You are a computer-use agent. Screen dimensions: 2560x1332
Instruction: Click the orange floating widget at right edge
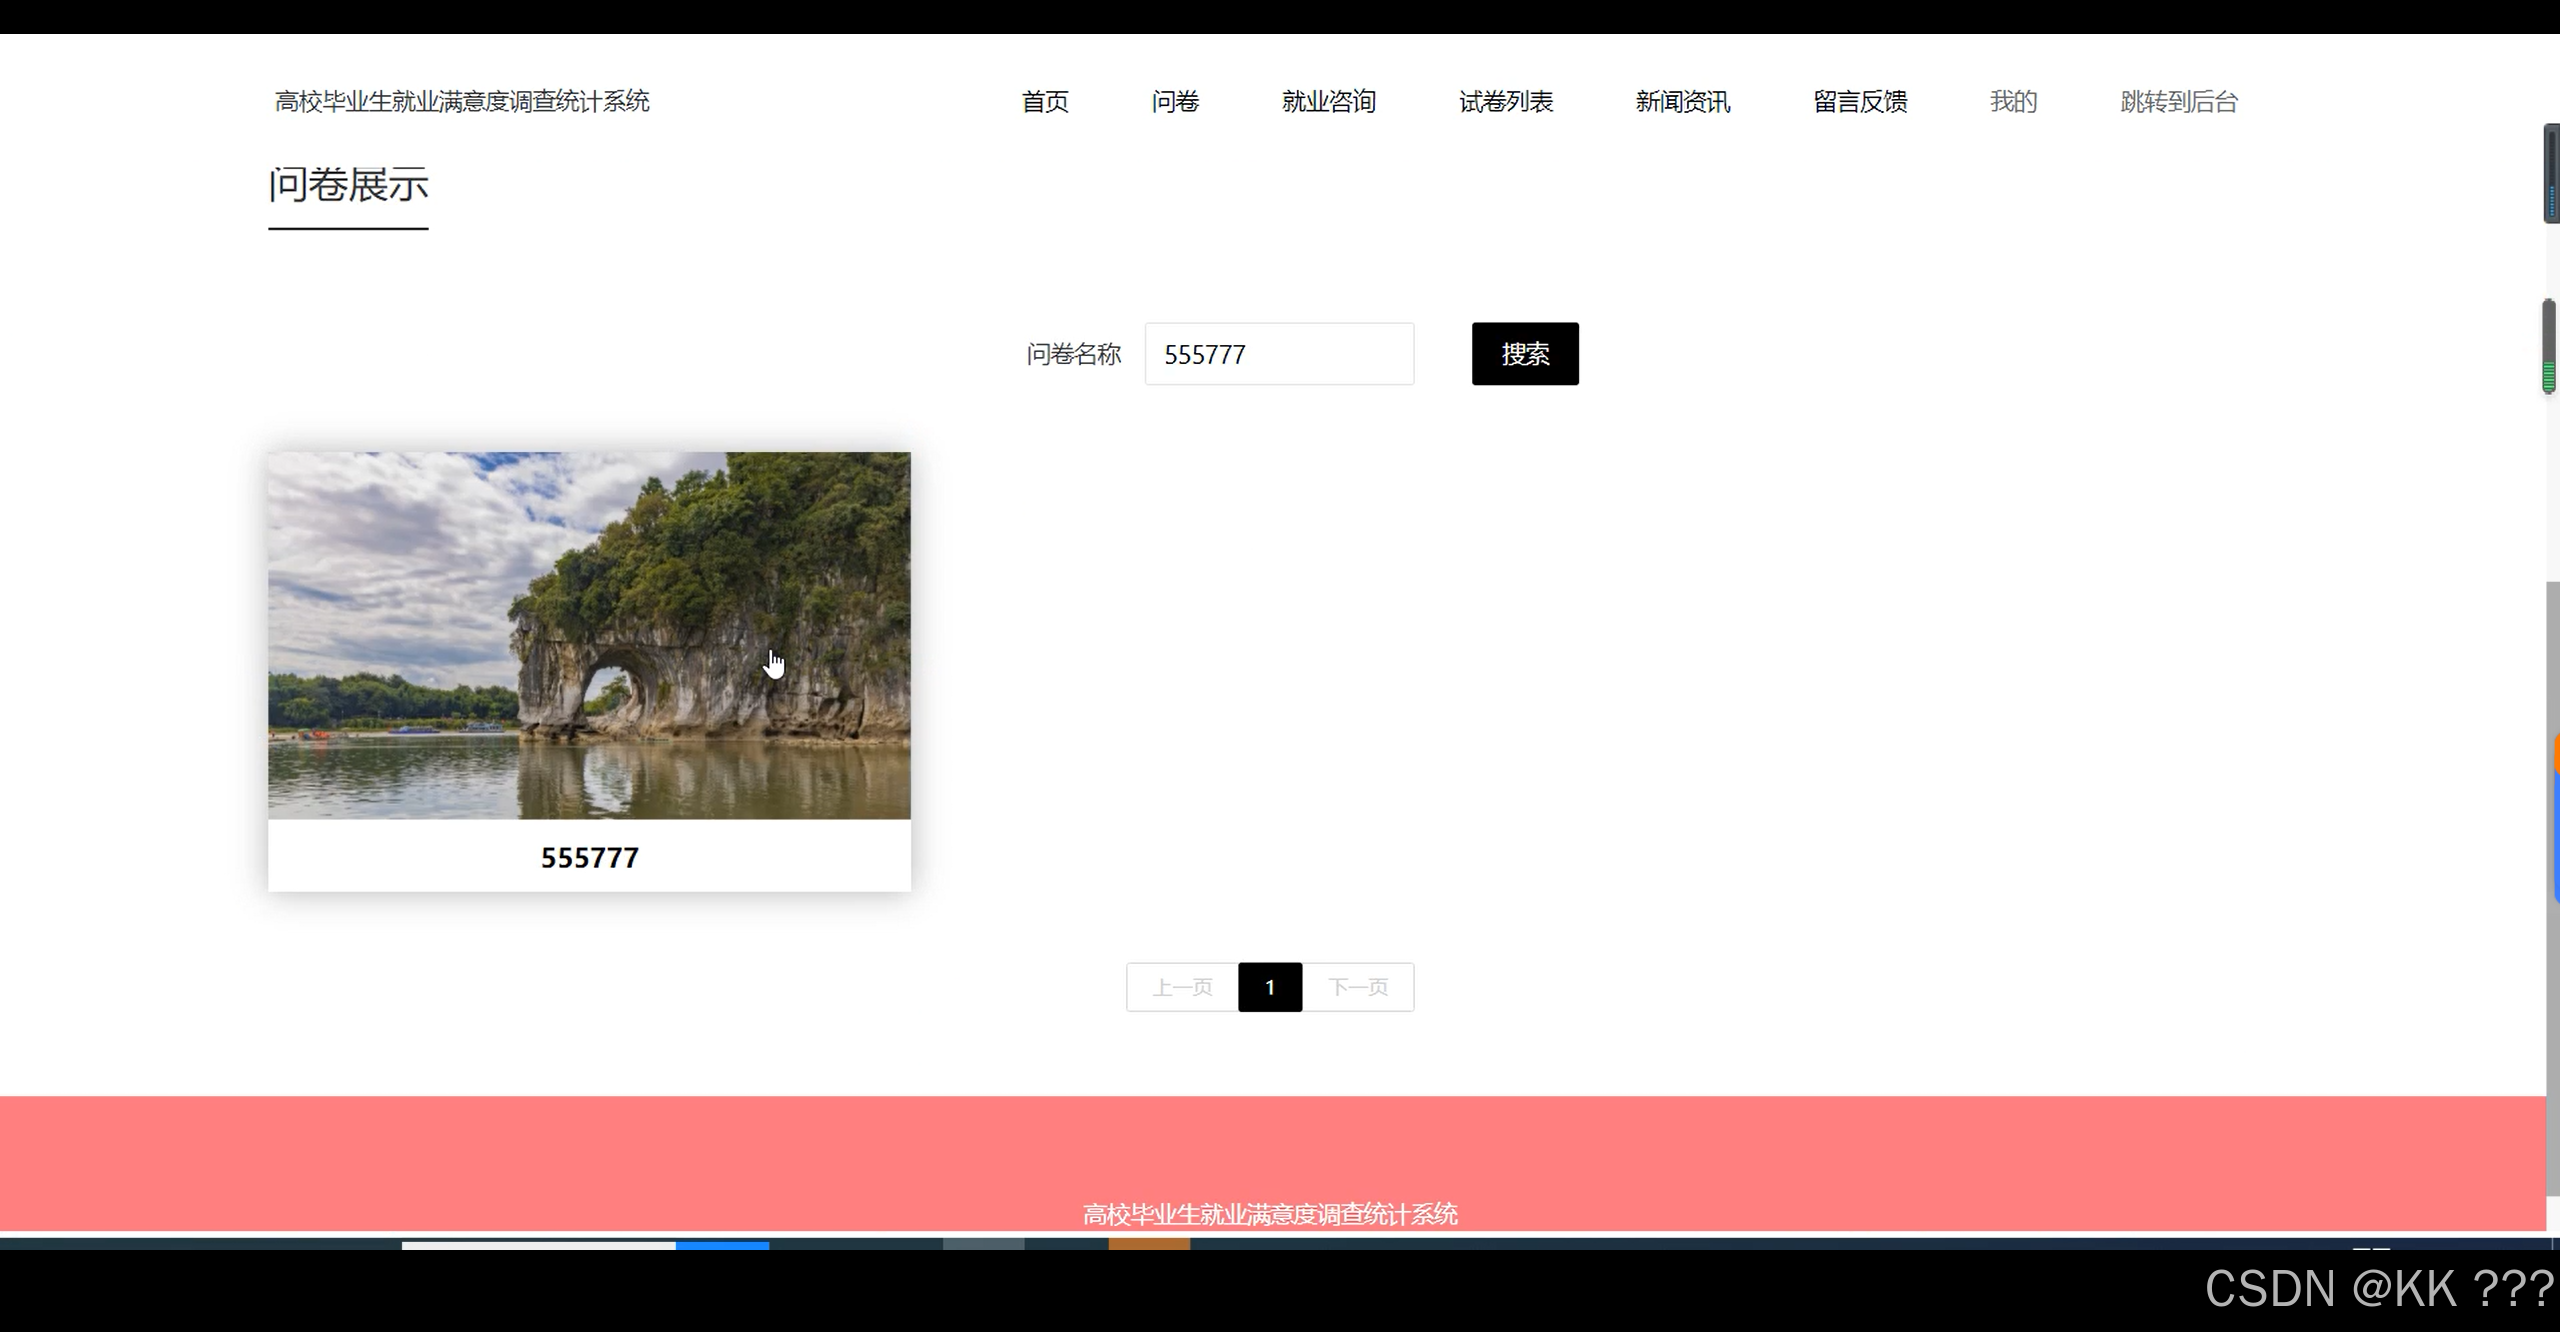(2556, 752)
